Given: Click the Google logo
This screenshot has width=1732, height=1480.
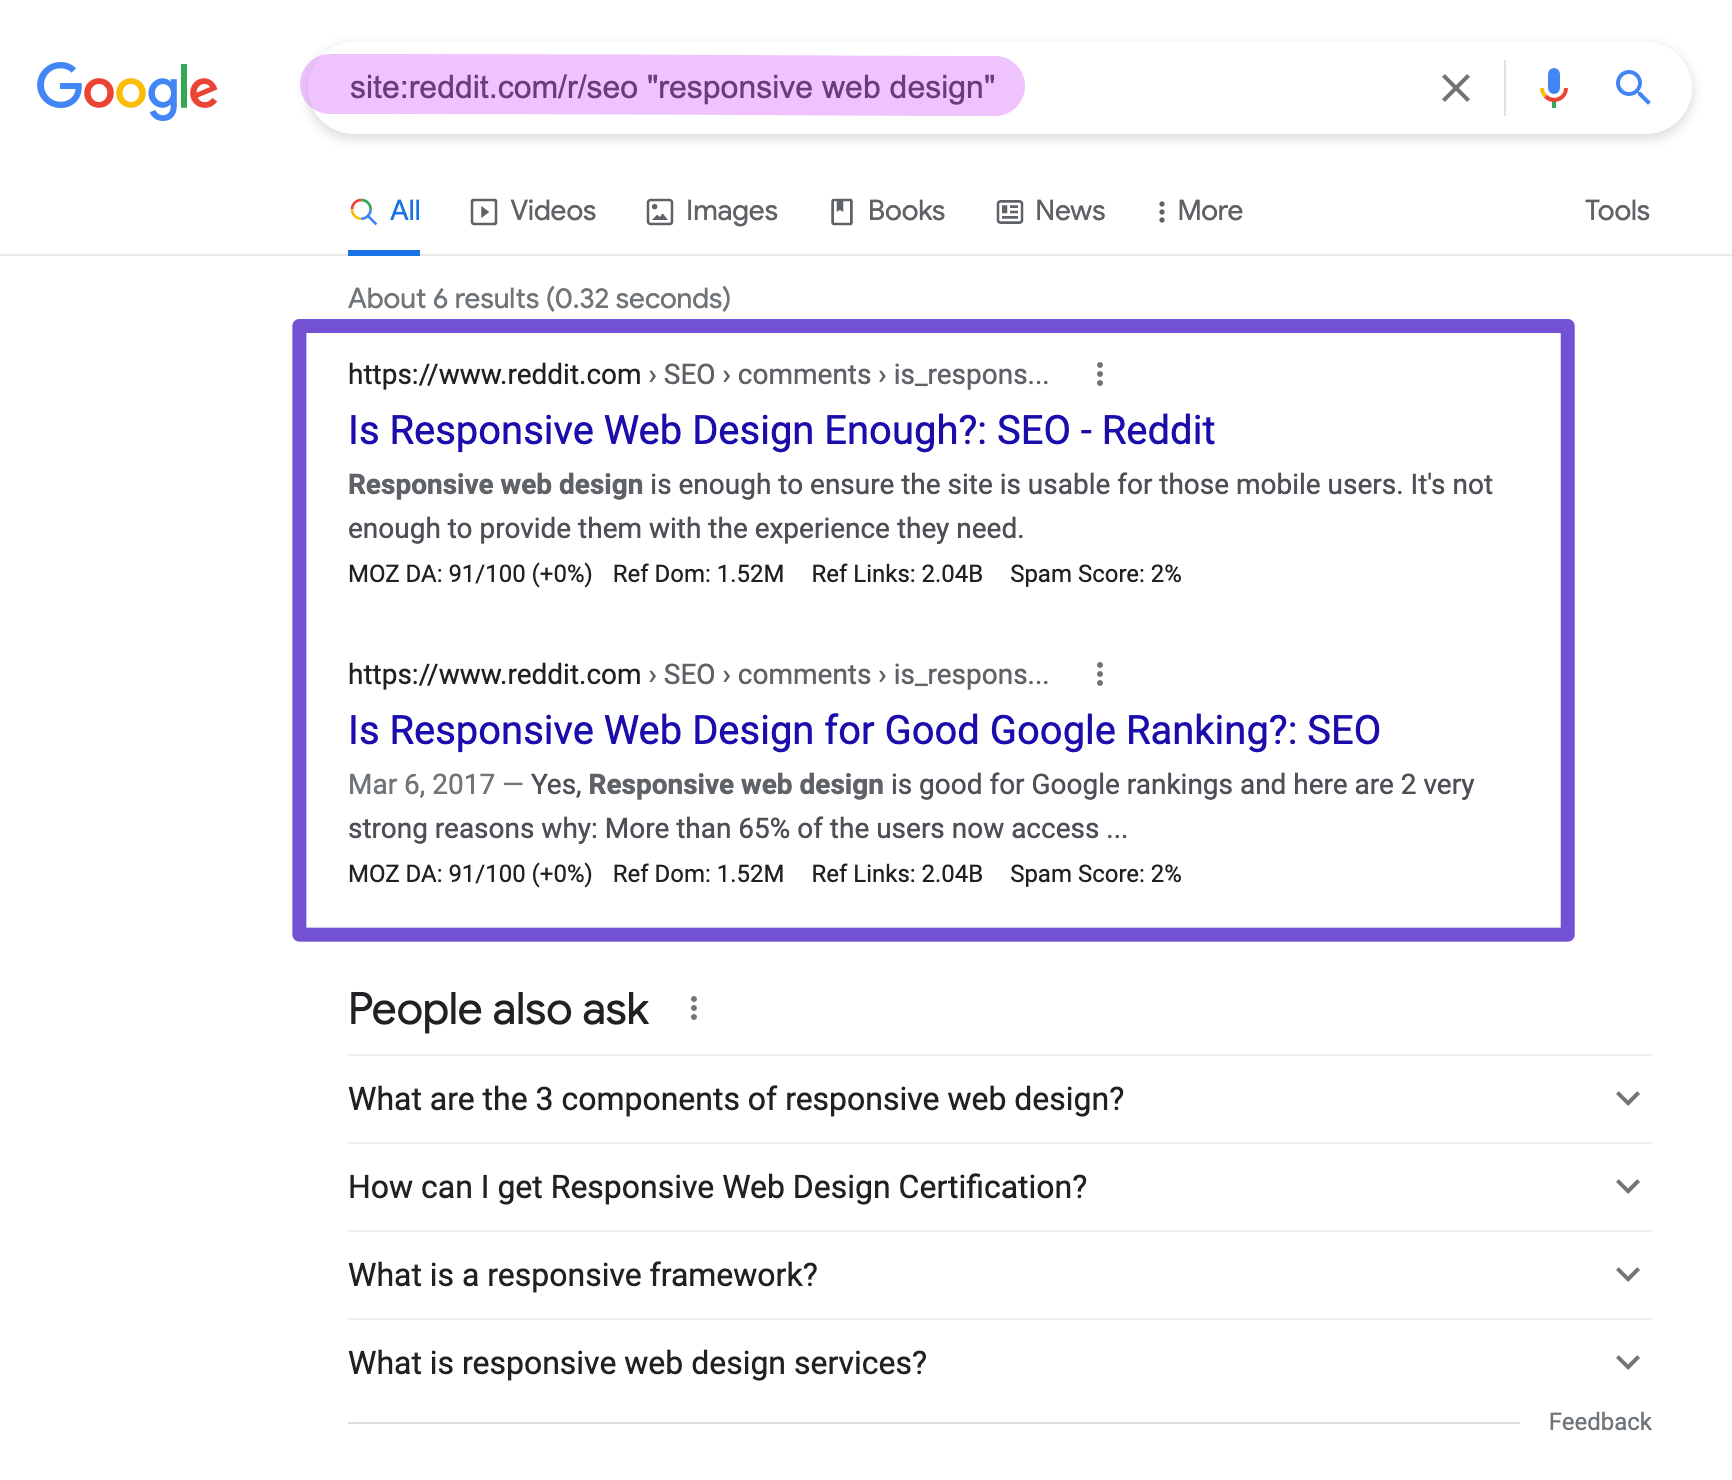Looking at the screenshot, I should tap(127, 89).
